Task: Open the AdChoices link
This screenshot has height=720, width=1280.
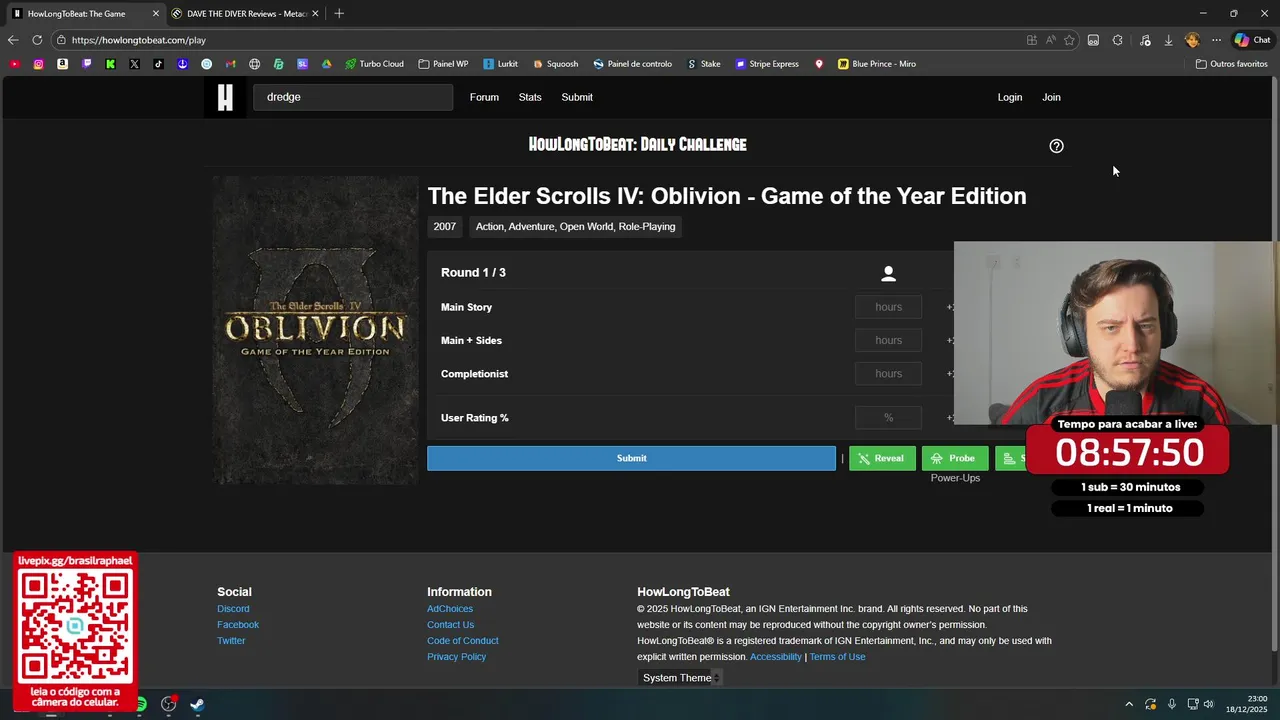Action: coord(450,609)
